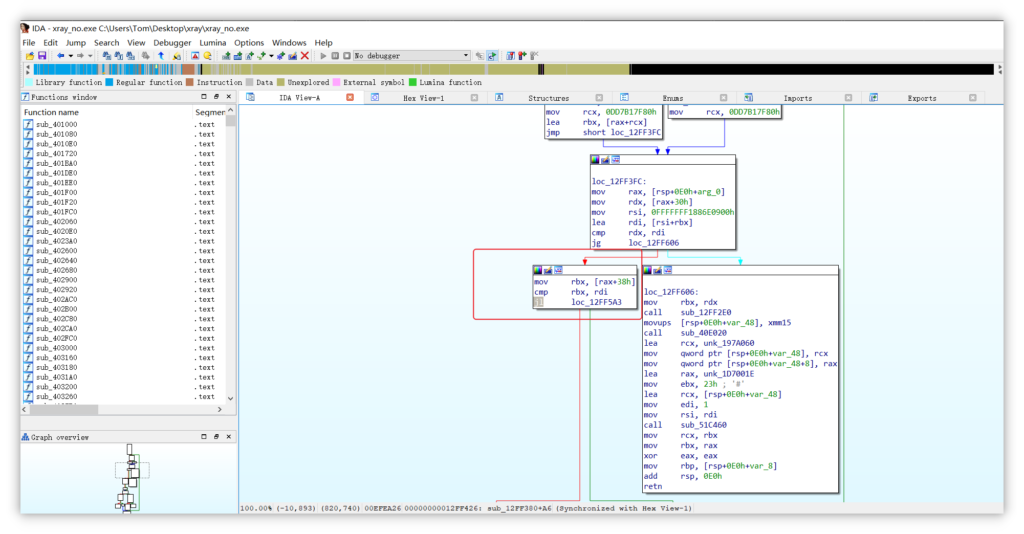Expand the forward-history dropdown arrow

tap(90, 56)
